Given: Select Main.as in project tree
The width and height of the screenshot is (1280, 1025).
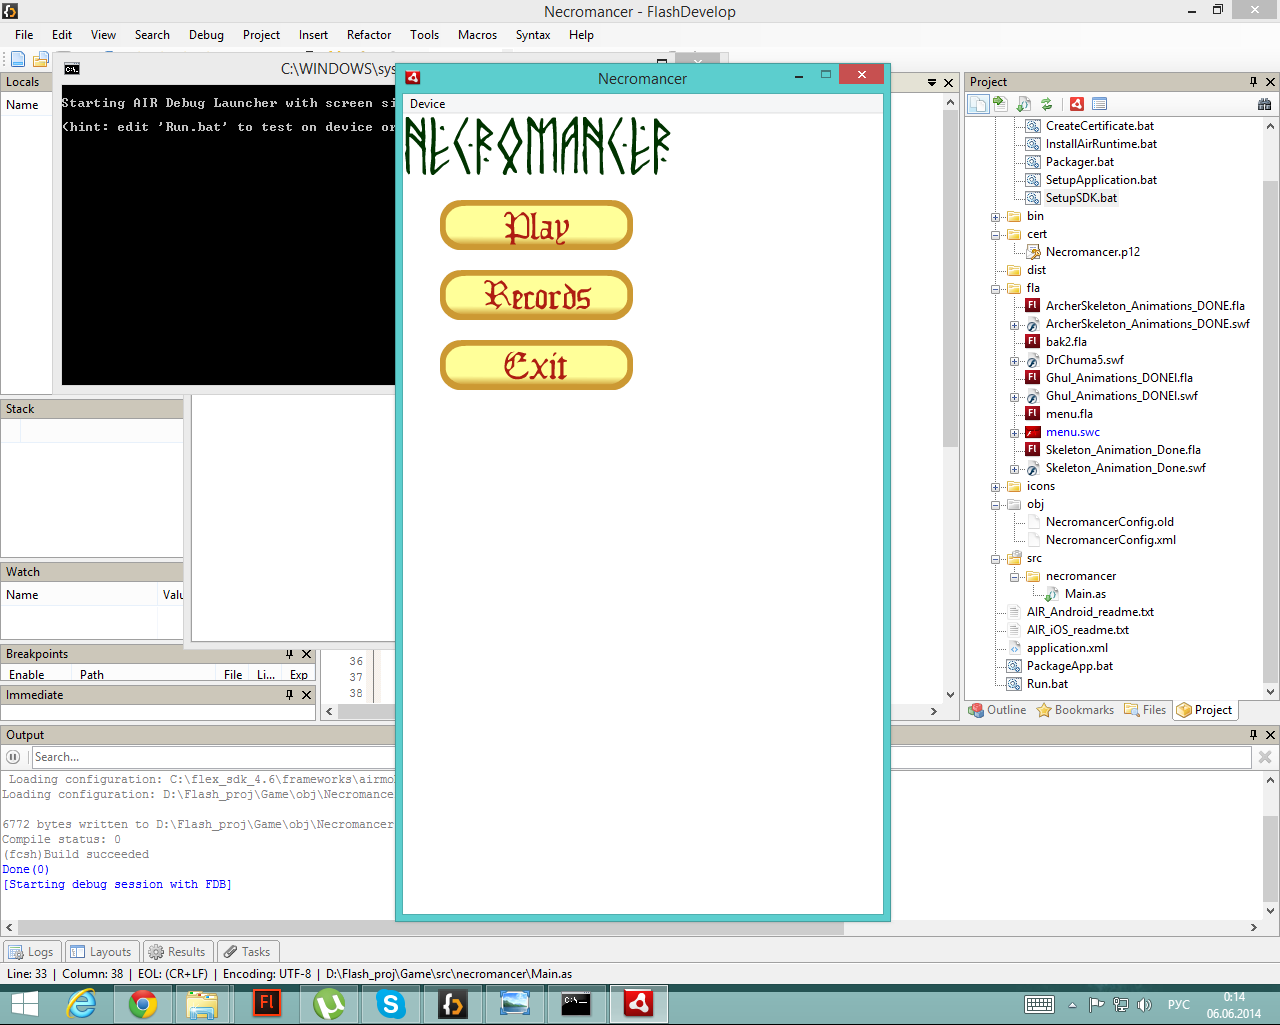Looking at the screenshot, I should pos(1085,594).
